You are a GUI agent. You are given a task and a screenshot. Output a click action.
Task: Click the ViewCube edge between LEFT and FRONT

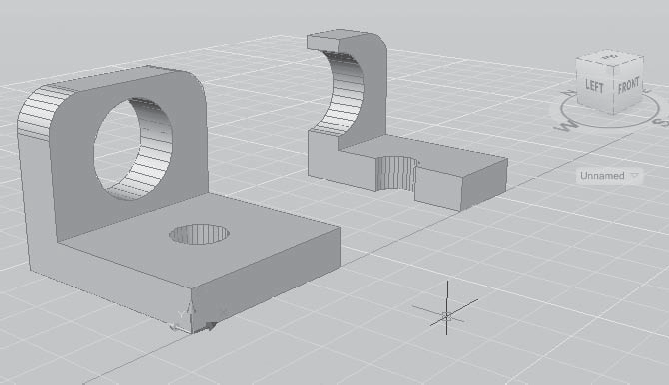(x=614, y=90)
